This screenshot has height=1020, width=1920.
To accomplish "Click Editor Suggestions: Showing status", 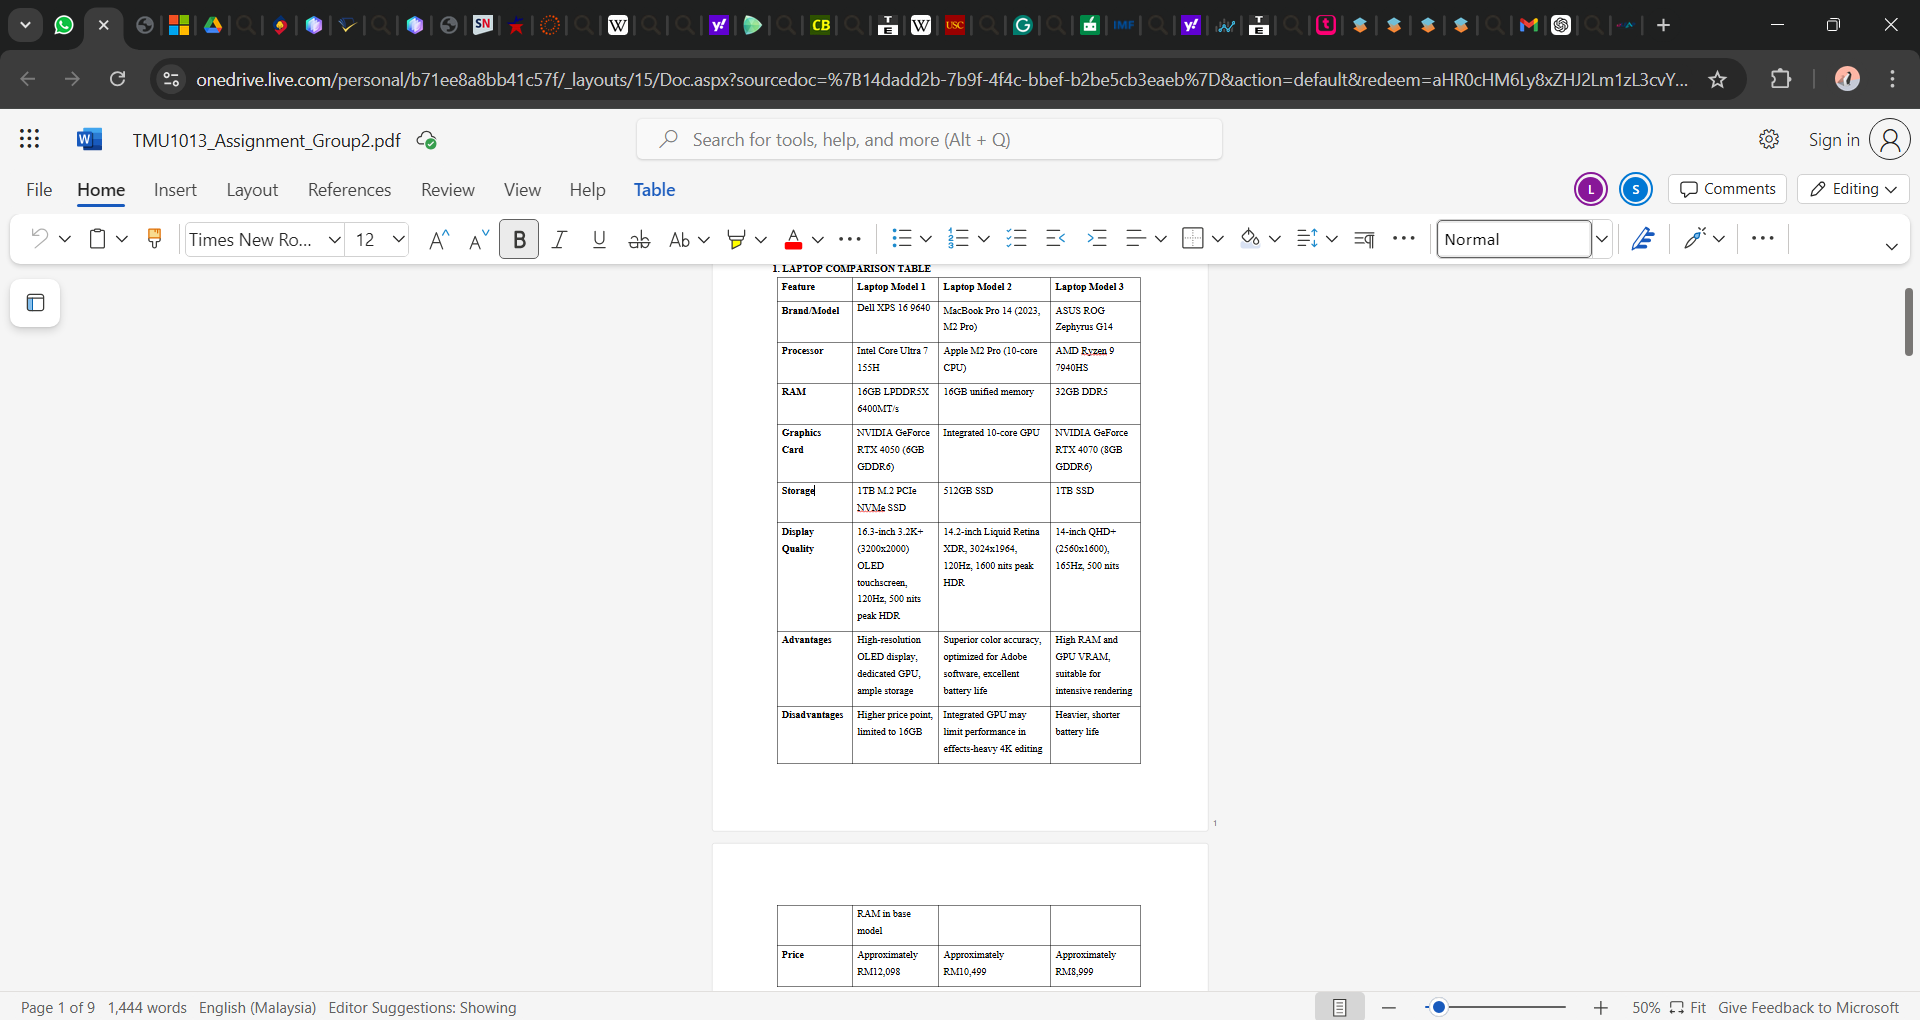I will click(422, 1007).
